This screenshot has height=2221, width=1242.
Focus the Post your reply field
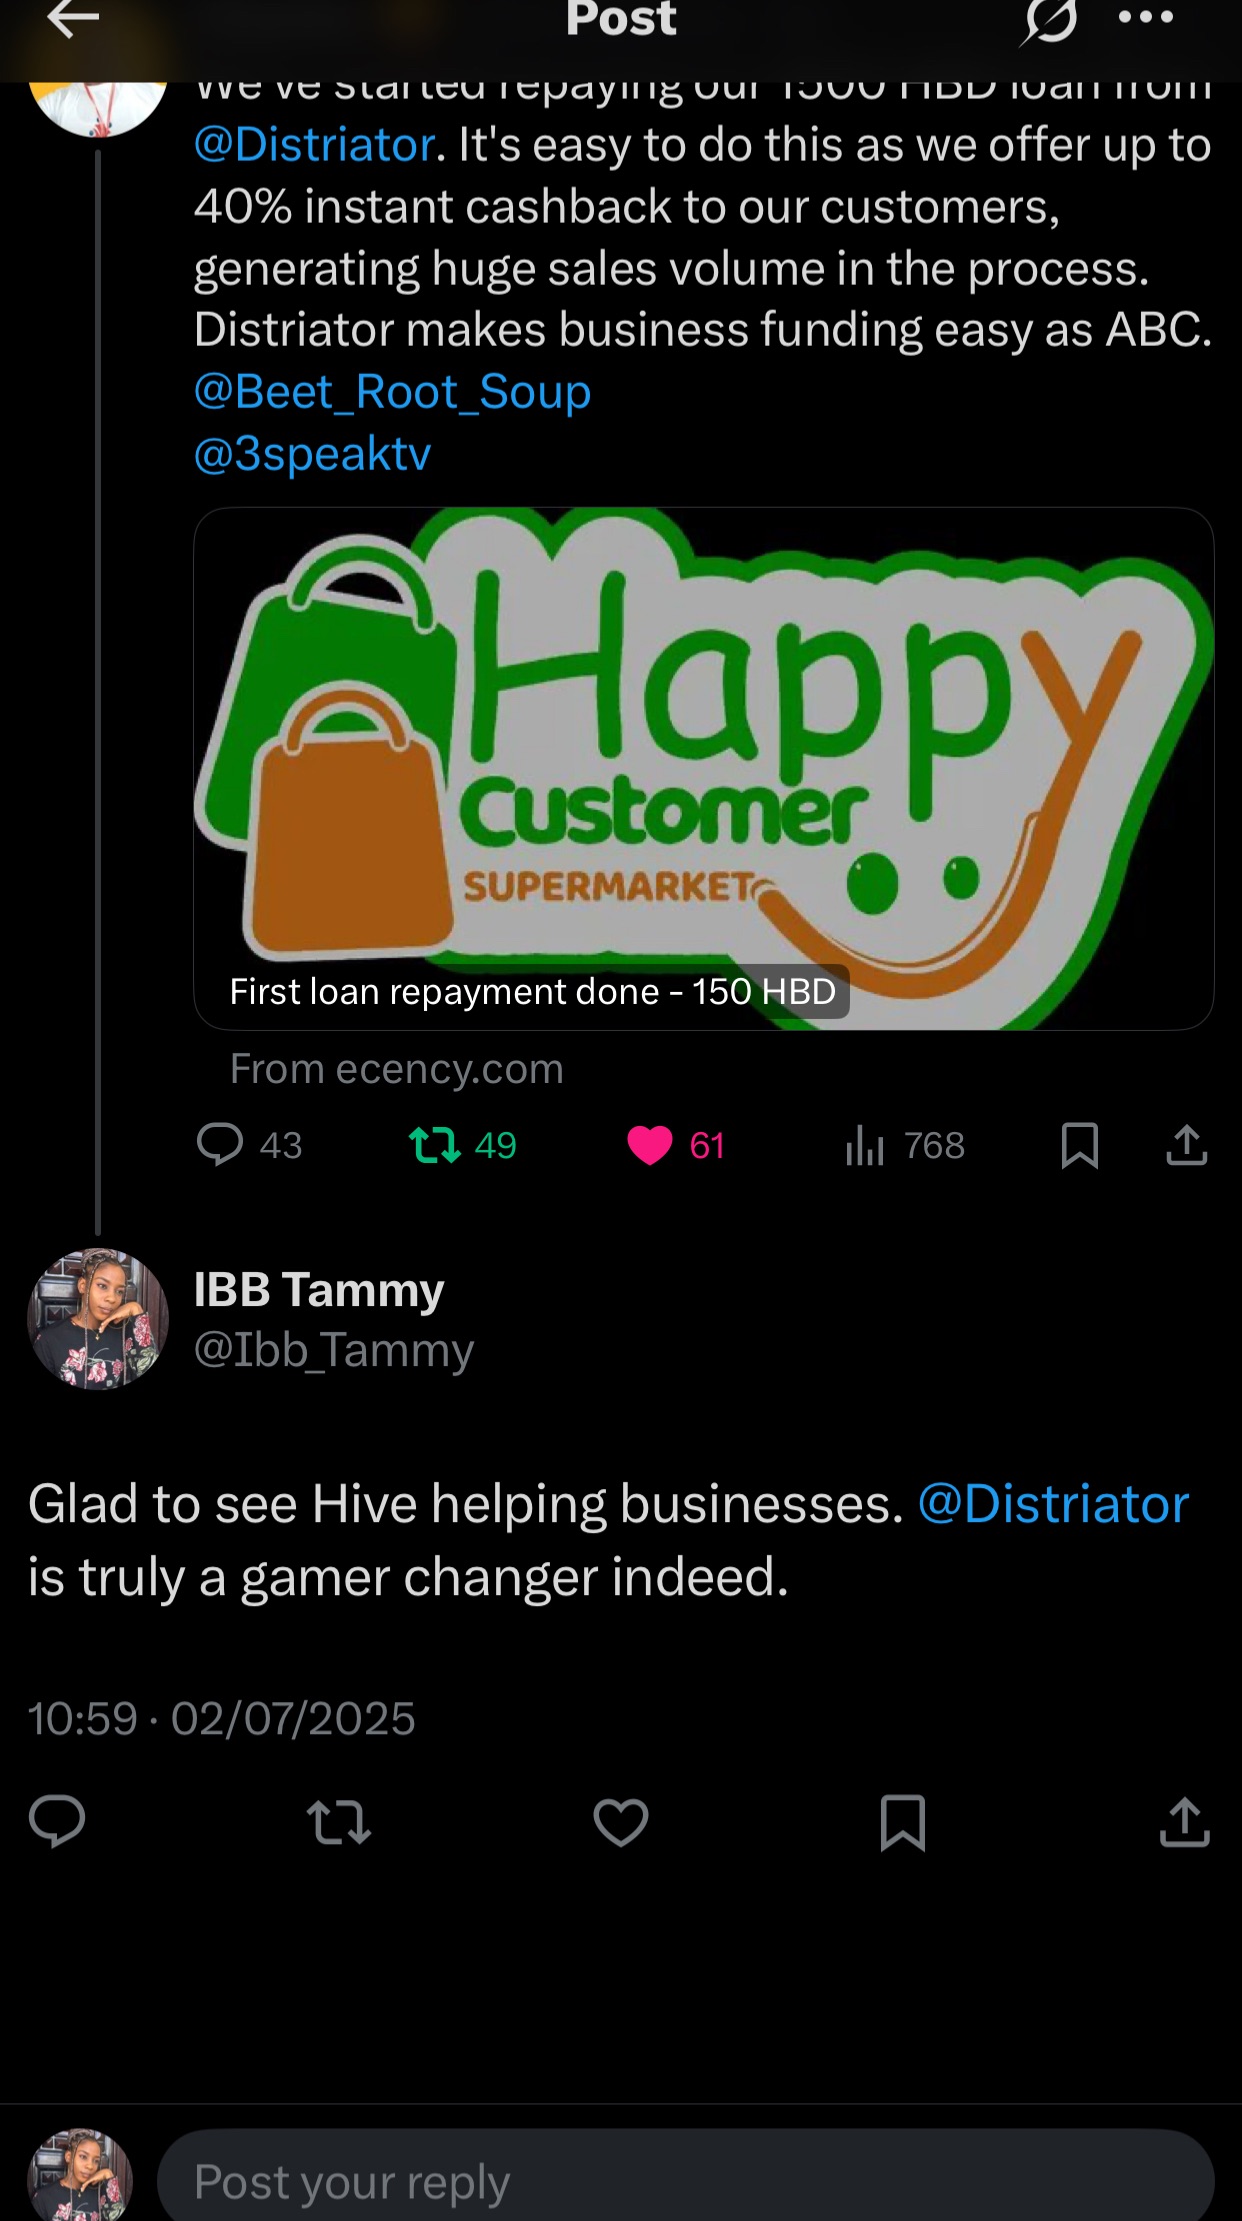(x=686, y=2179)
